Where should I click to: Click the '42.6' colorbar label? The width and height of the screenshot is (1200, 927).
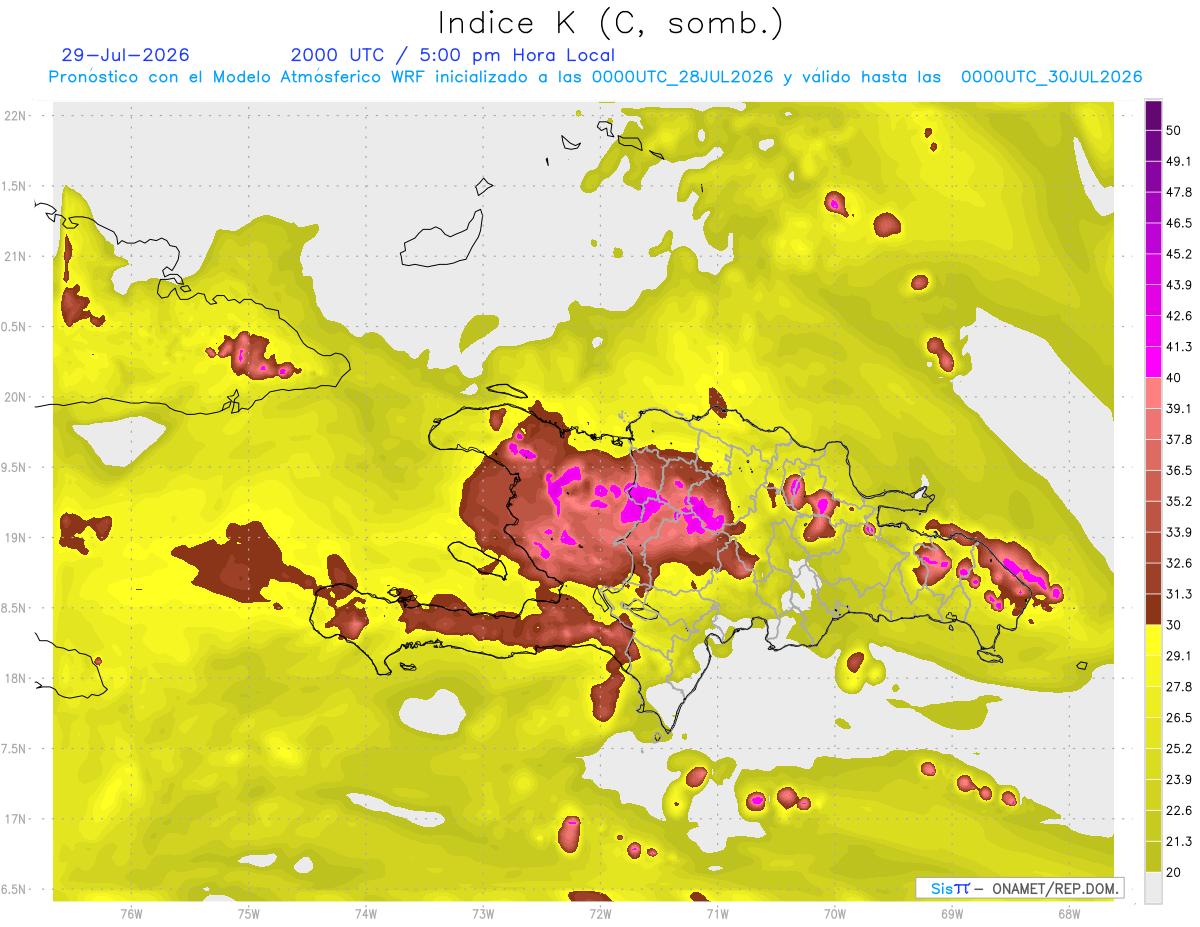[x=1179, y=316]
